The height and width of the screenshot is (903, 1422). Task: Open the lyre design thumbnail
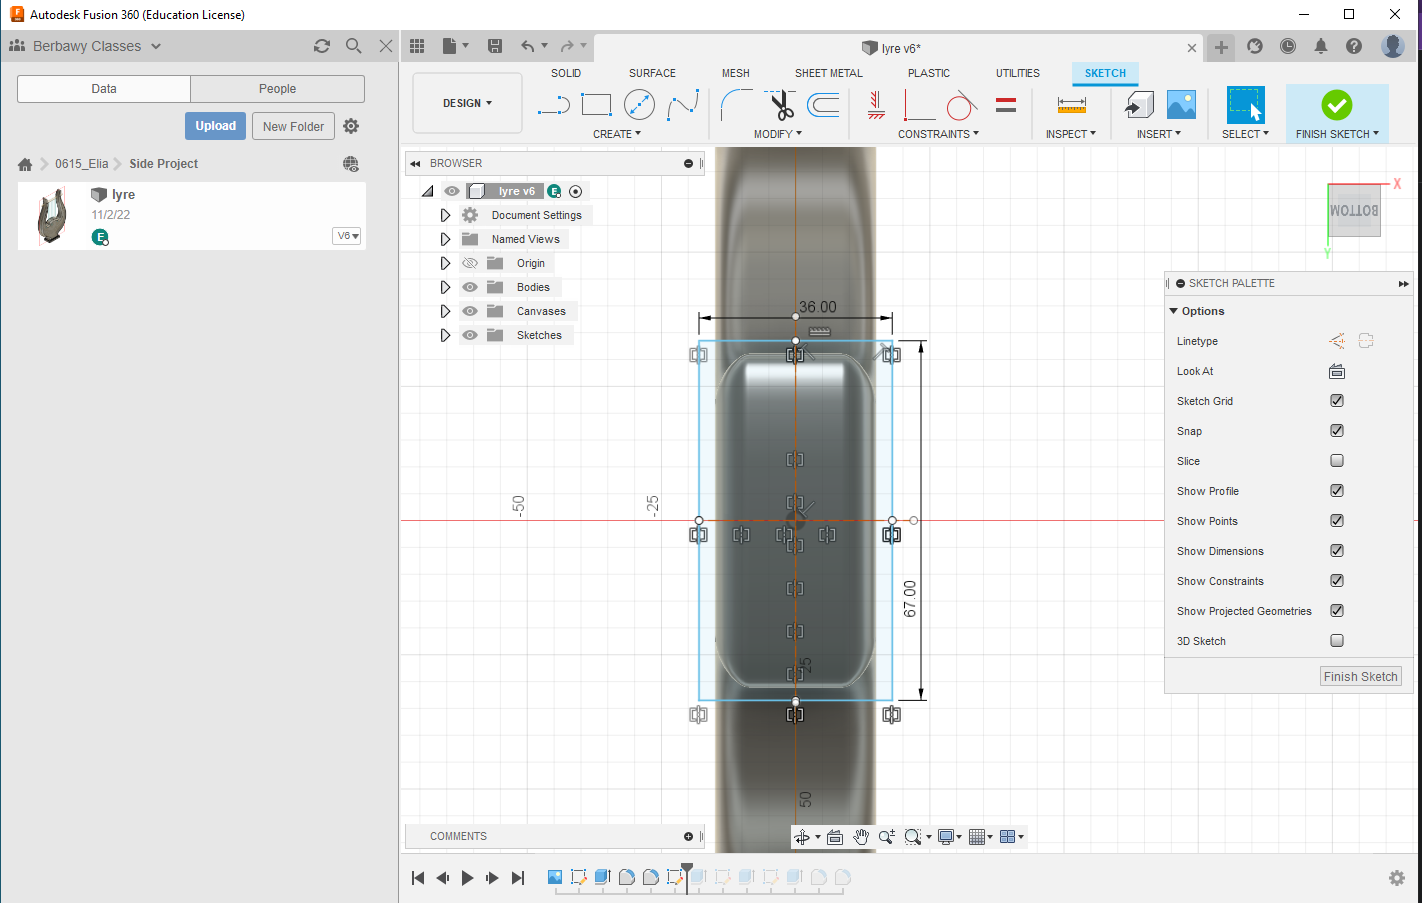coord(52,215)
